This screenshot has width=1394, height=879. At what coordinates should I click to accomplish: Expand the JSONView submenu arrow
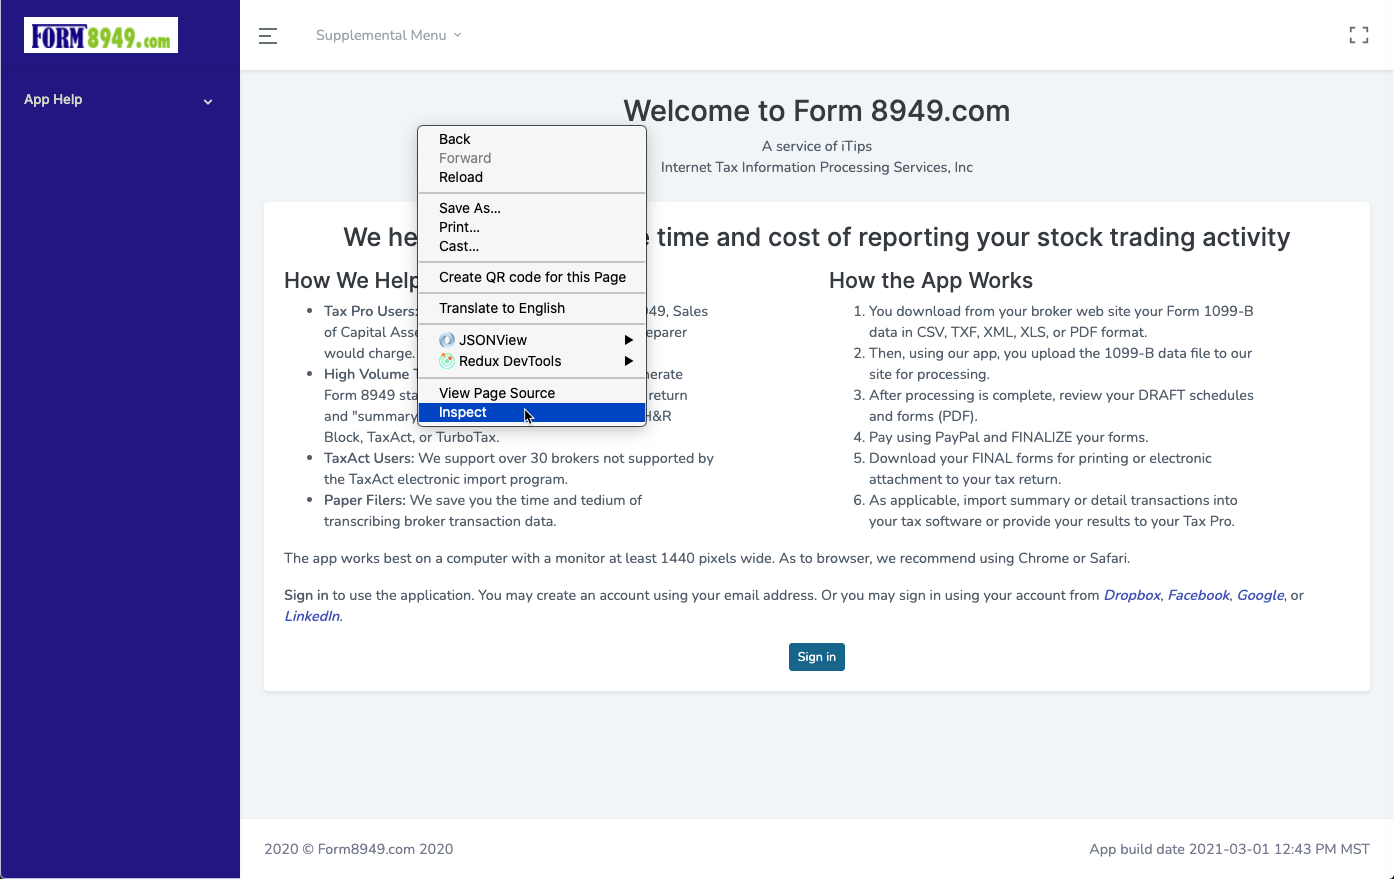629,340
